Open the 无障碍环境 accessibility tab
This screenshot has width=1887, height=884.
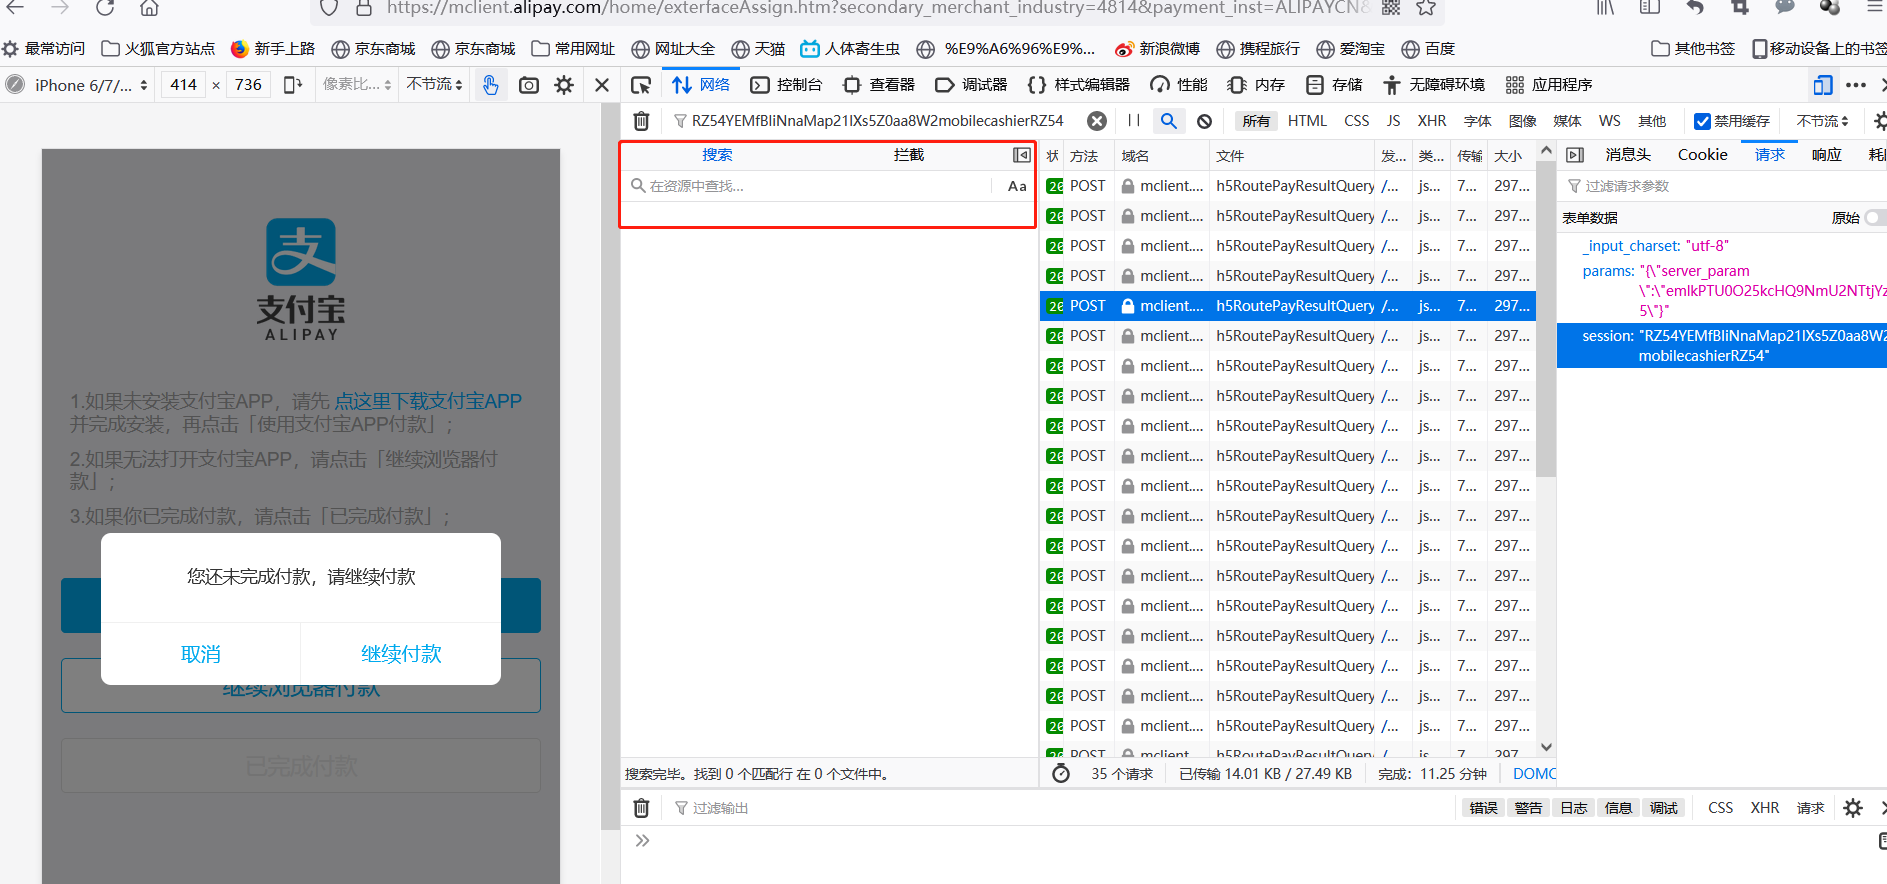click(1434, 85)
